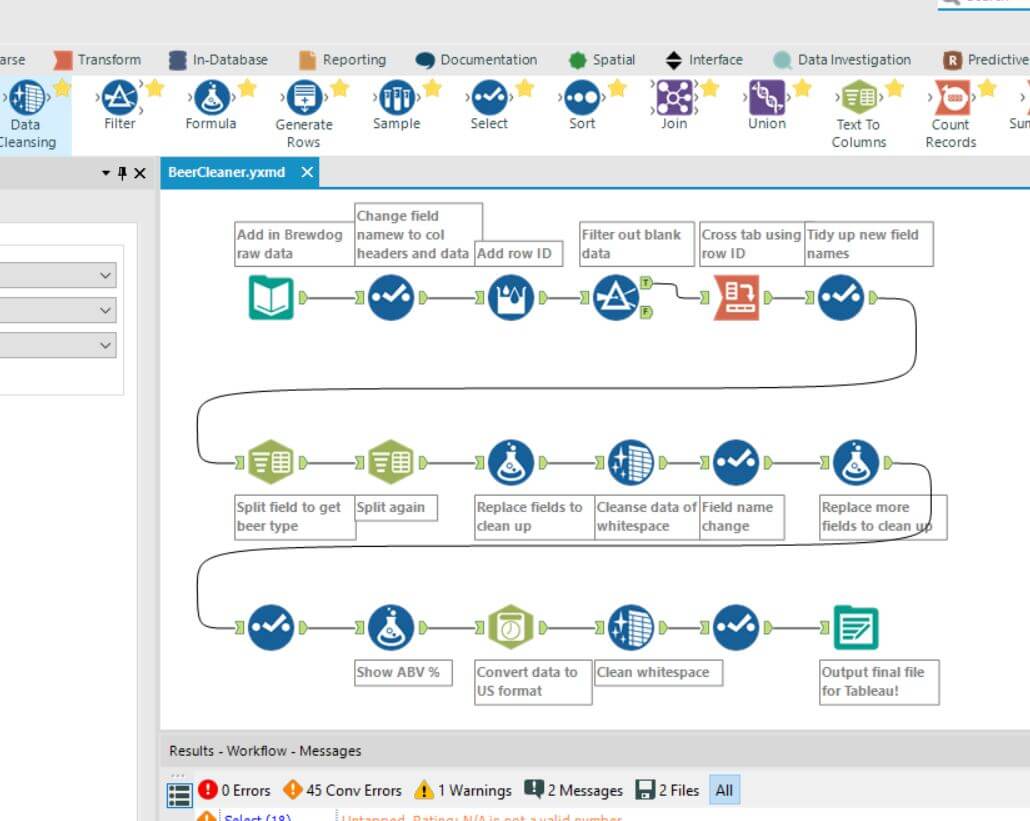This screenshot has height=821, width=1030.
Task: Toggle favorite star on the Filter tool
Action: pyautogui.click(x=154, y=87)
